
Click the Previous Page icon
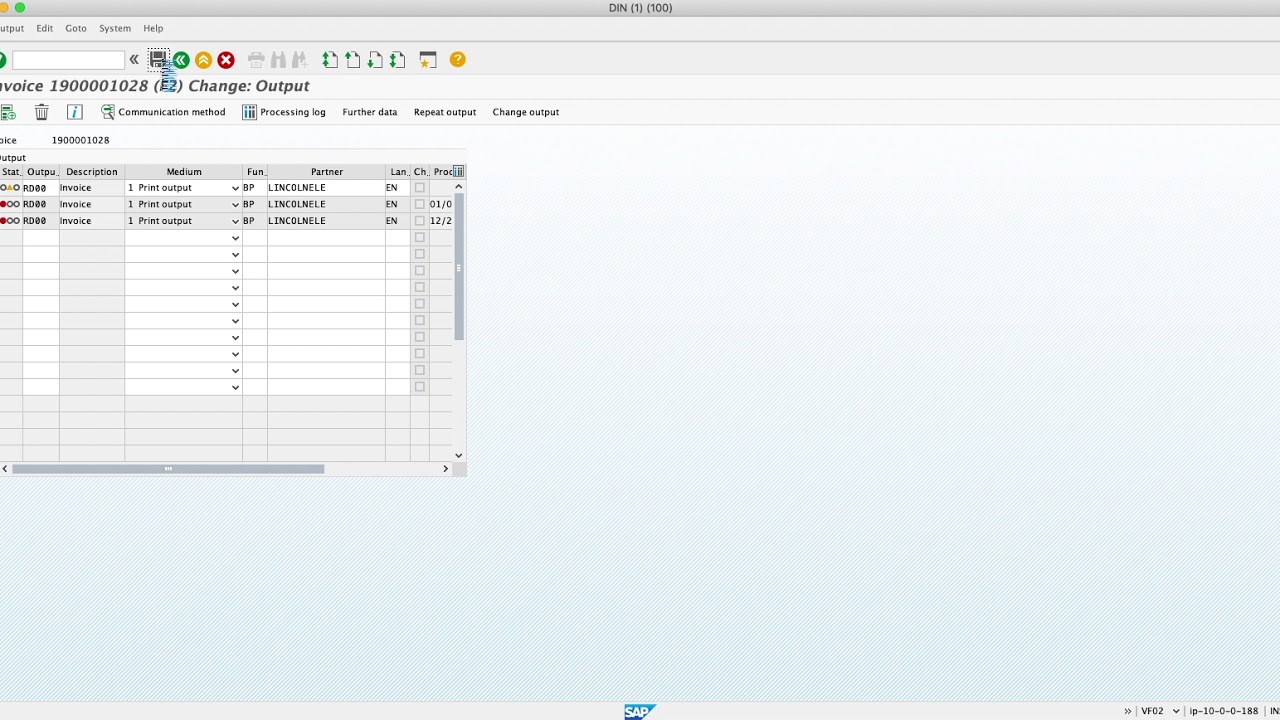point(352,60)
